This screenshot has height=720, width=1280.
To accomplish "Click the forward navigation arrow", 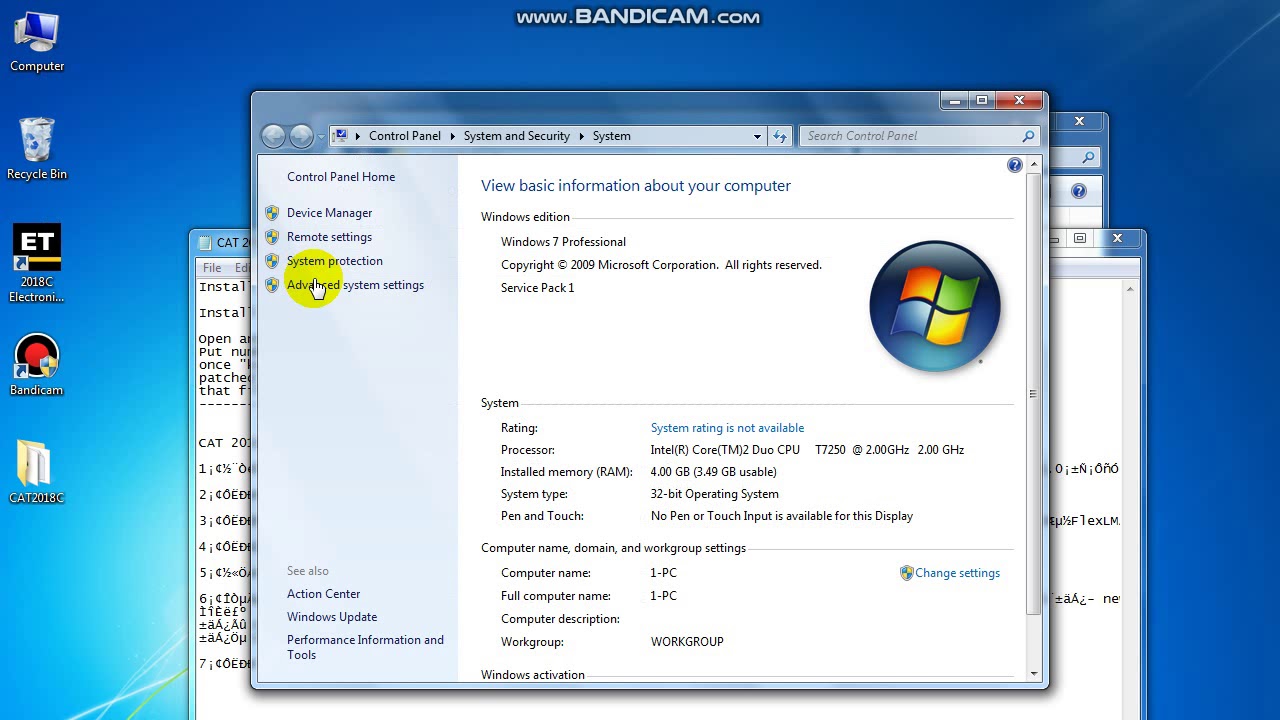I will coord(301,136).
